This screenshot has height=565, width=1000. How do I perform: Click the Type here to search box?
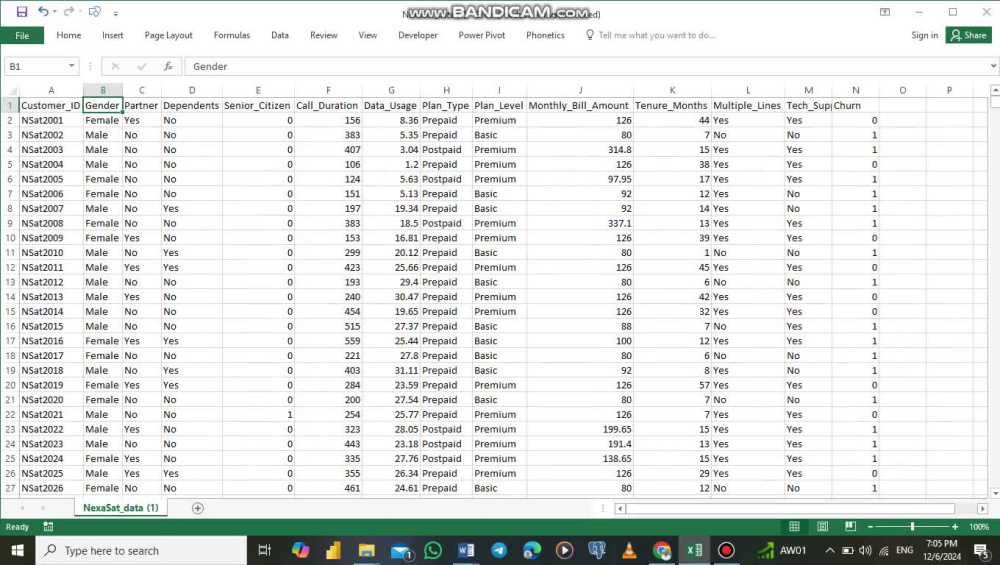[x=141, y=550]
